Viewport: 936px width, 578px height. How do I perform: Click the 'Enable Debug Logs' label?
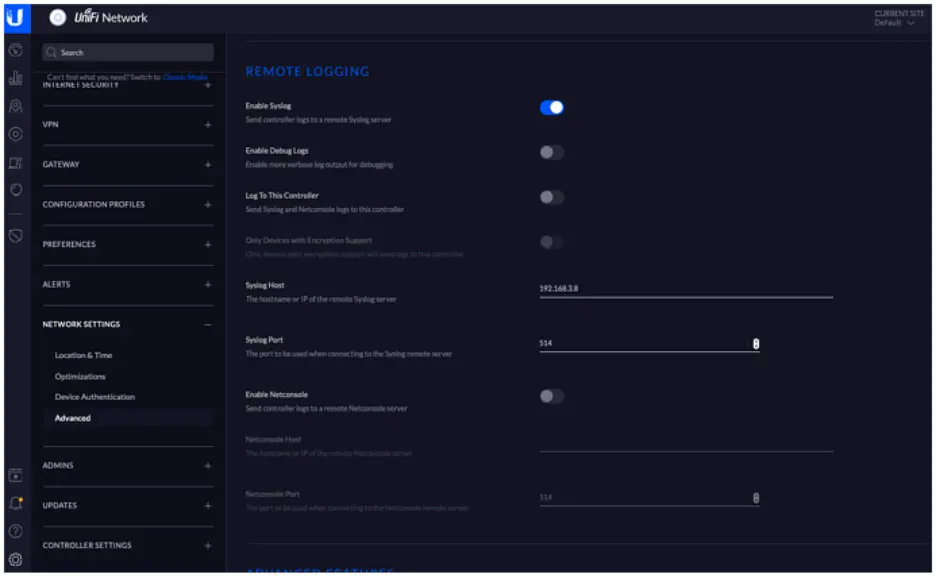276,150
